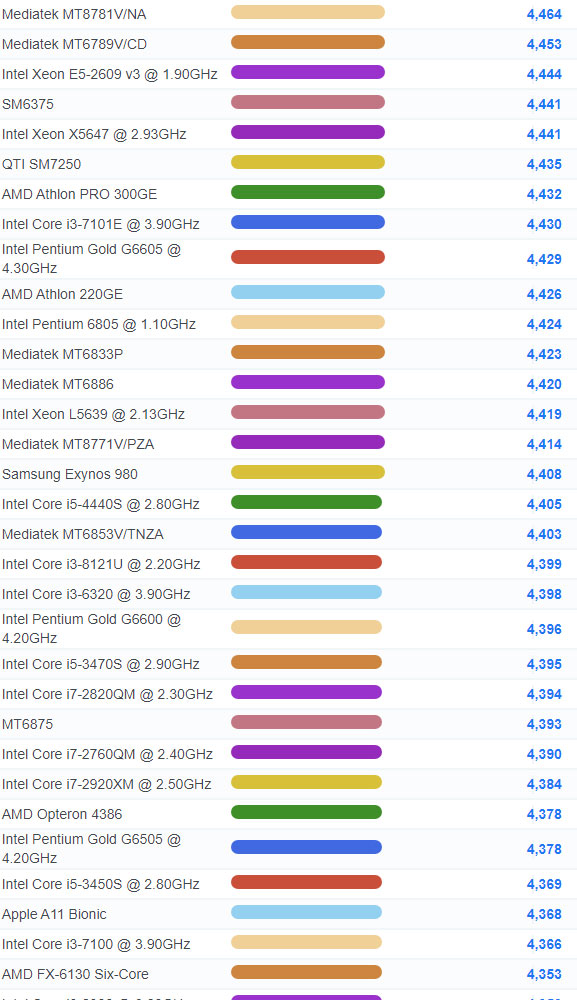Click the 4,408 score for Exynos 980
The image size is (577, 1000).
(x=544, y=474)
